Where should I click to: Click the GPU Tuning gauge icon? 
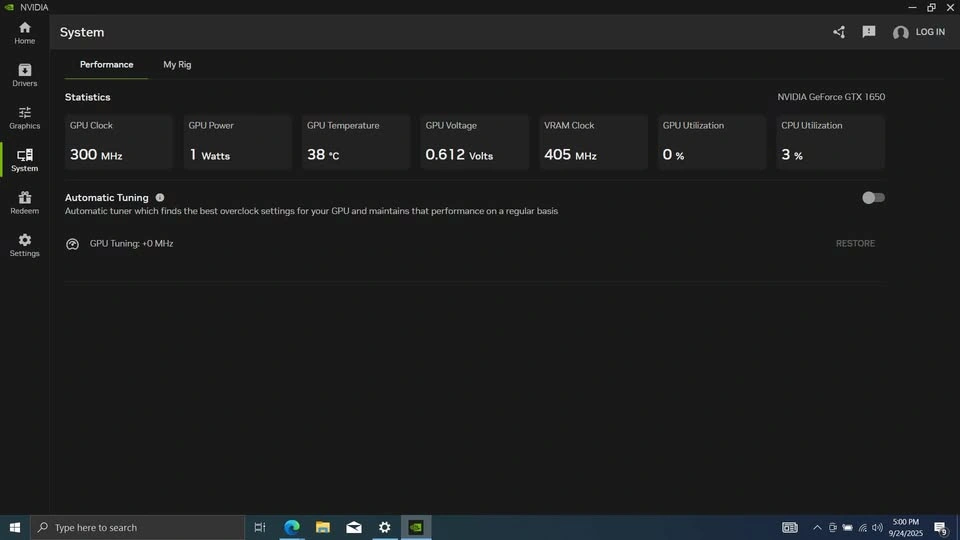pos(72,244)
